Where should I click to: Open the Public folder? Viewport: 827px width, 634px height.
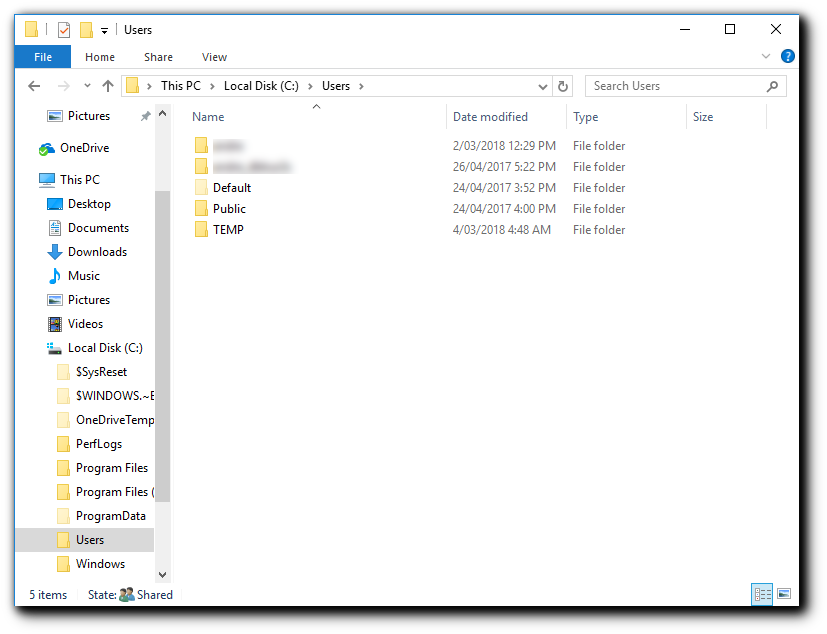[229, 208]
